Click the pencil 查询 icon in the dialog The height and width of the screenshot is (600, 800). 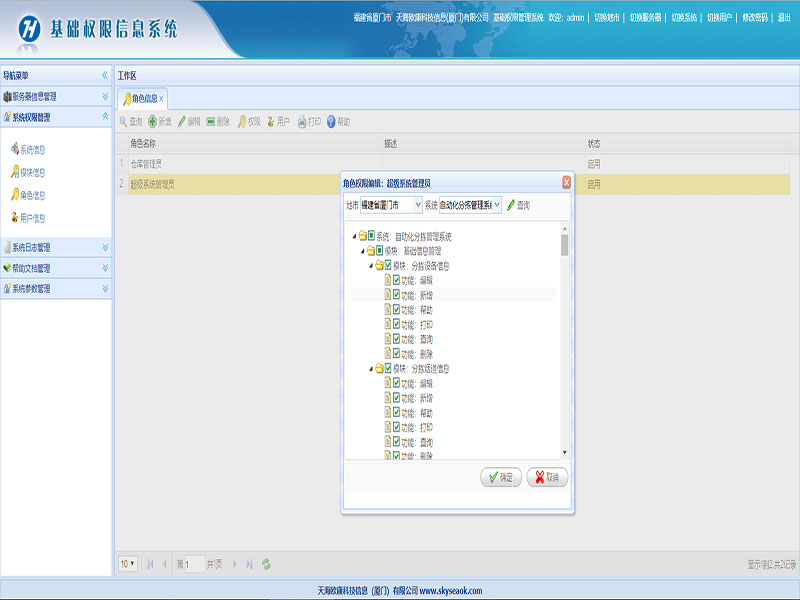tap(511, 205)
